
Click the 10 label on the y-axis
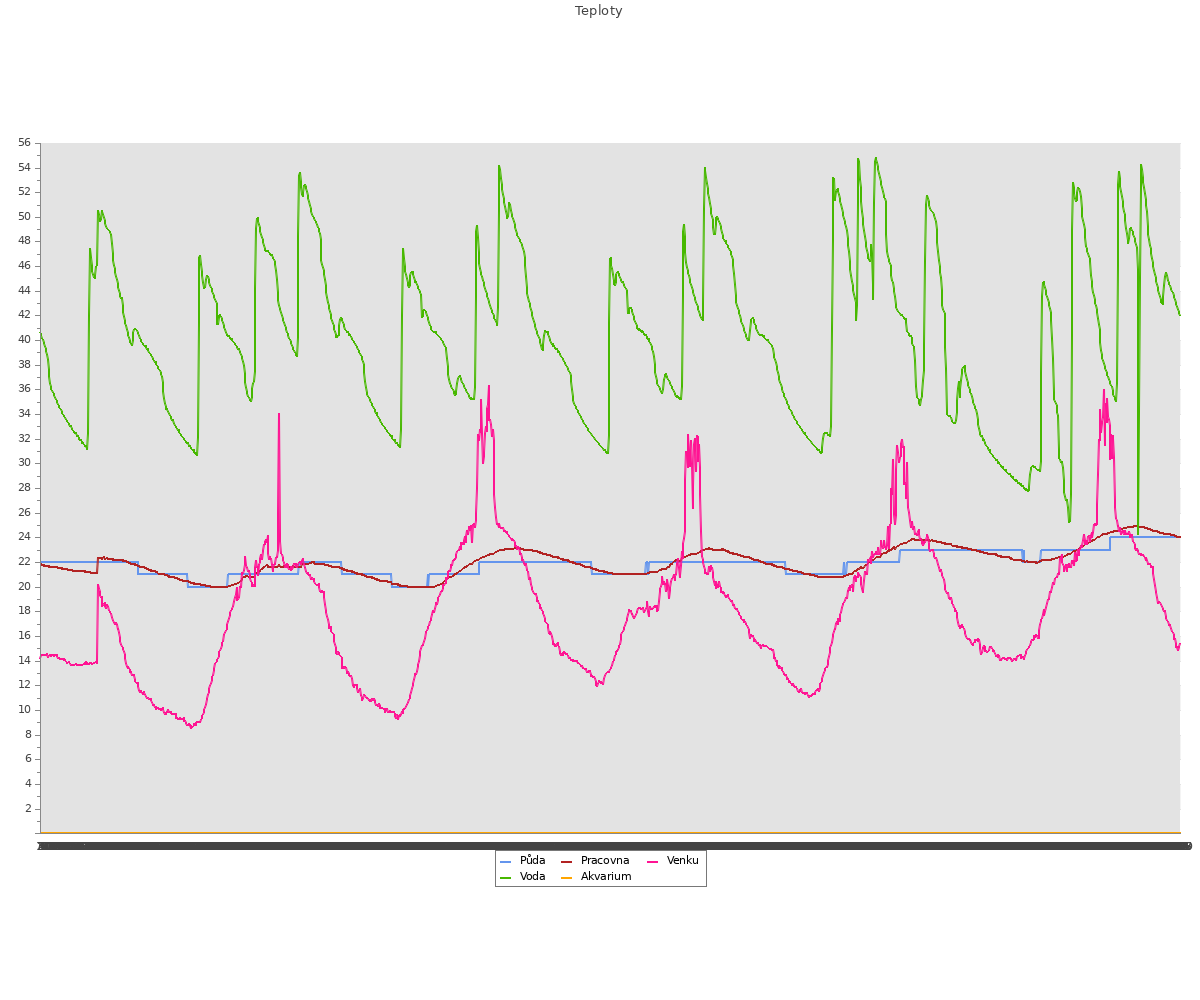[x=24, y=710]
